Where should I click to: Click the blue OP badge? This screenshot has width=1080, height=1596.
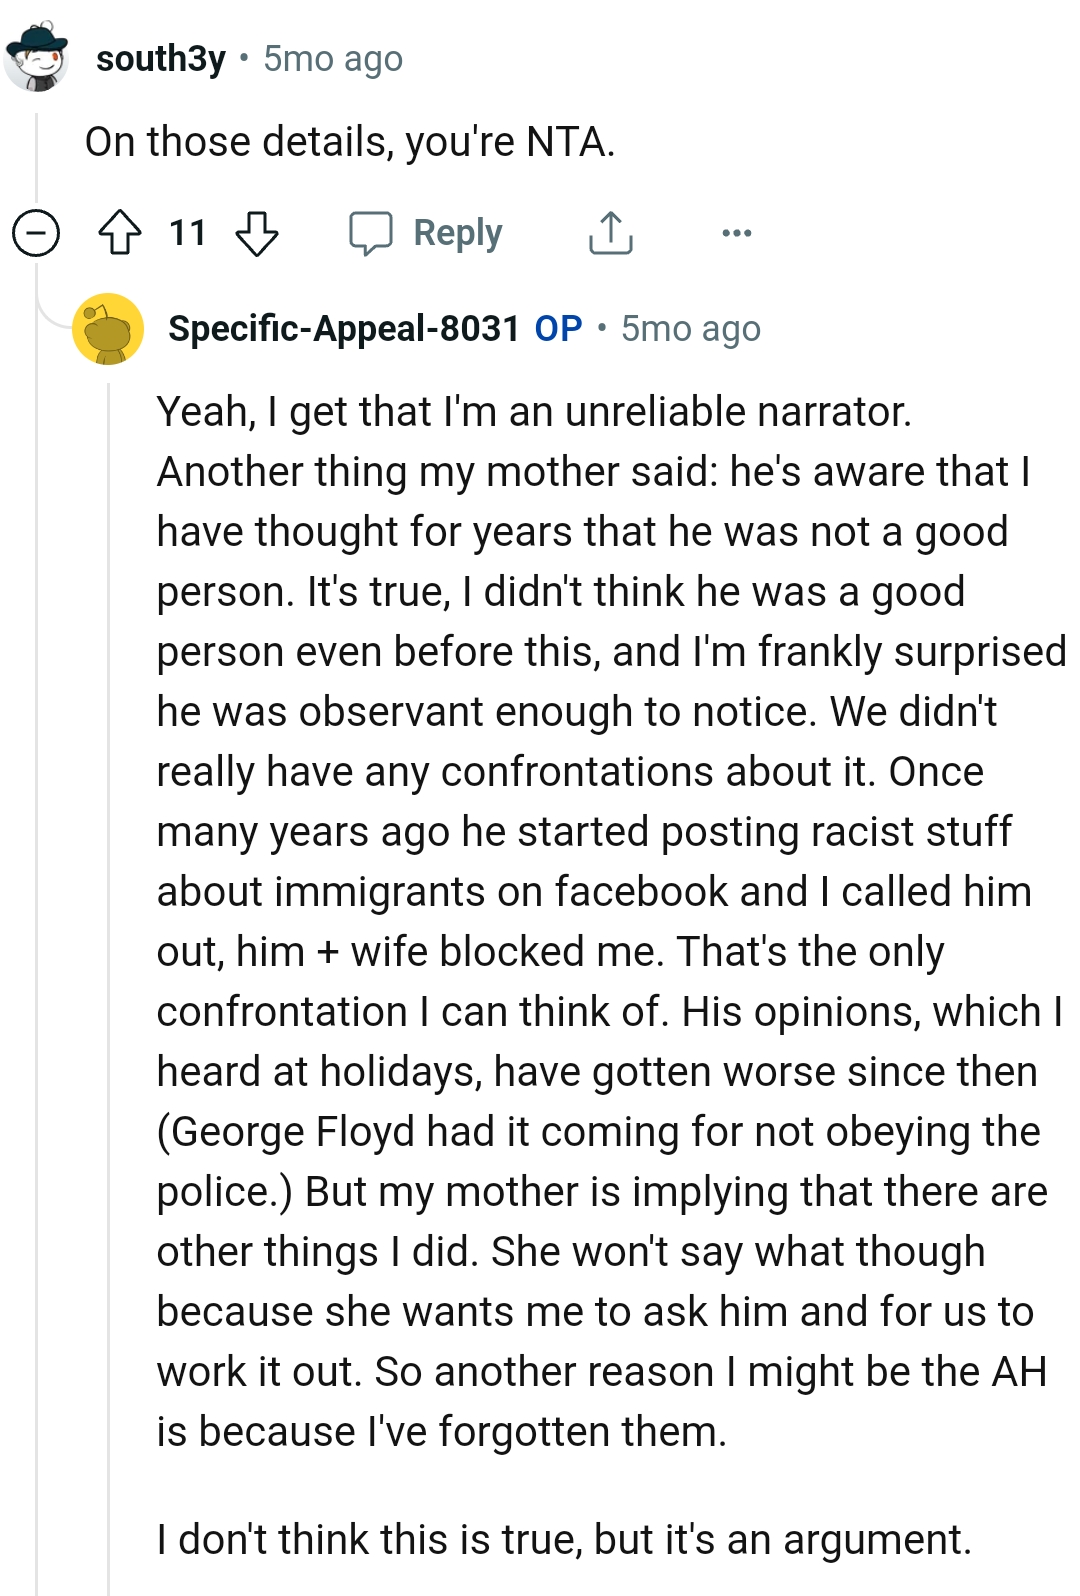558,328
